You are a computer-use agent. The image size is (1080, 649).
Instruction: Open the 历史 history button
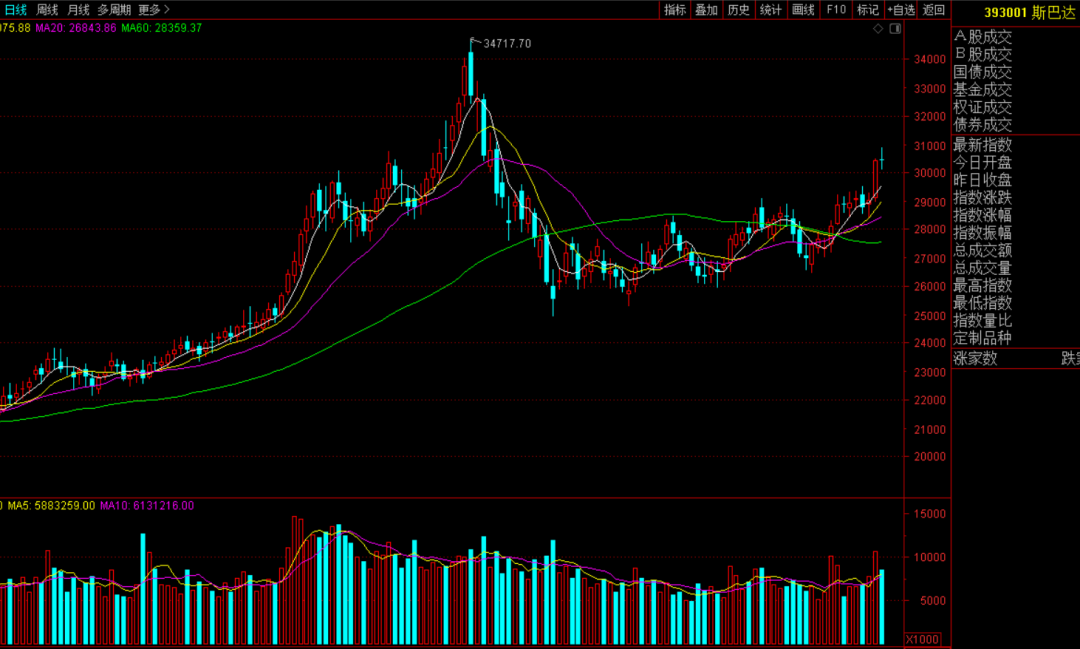click(738, 10)
